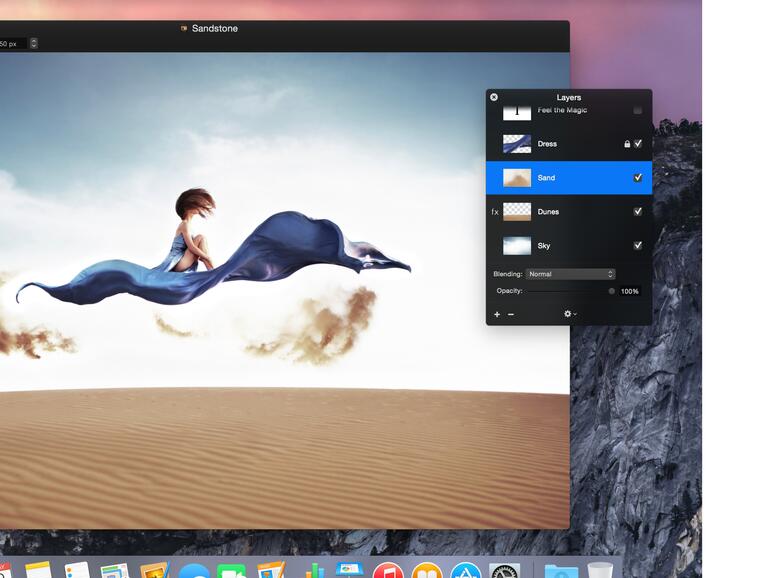Viewport: 770px width, 578px height.
Task: Toggle the Sky layer visibility checkbox
Action: coord(638,246)
